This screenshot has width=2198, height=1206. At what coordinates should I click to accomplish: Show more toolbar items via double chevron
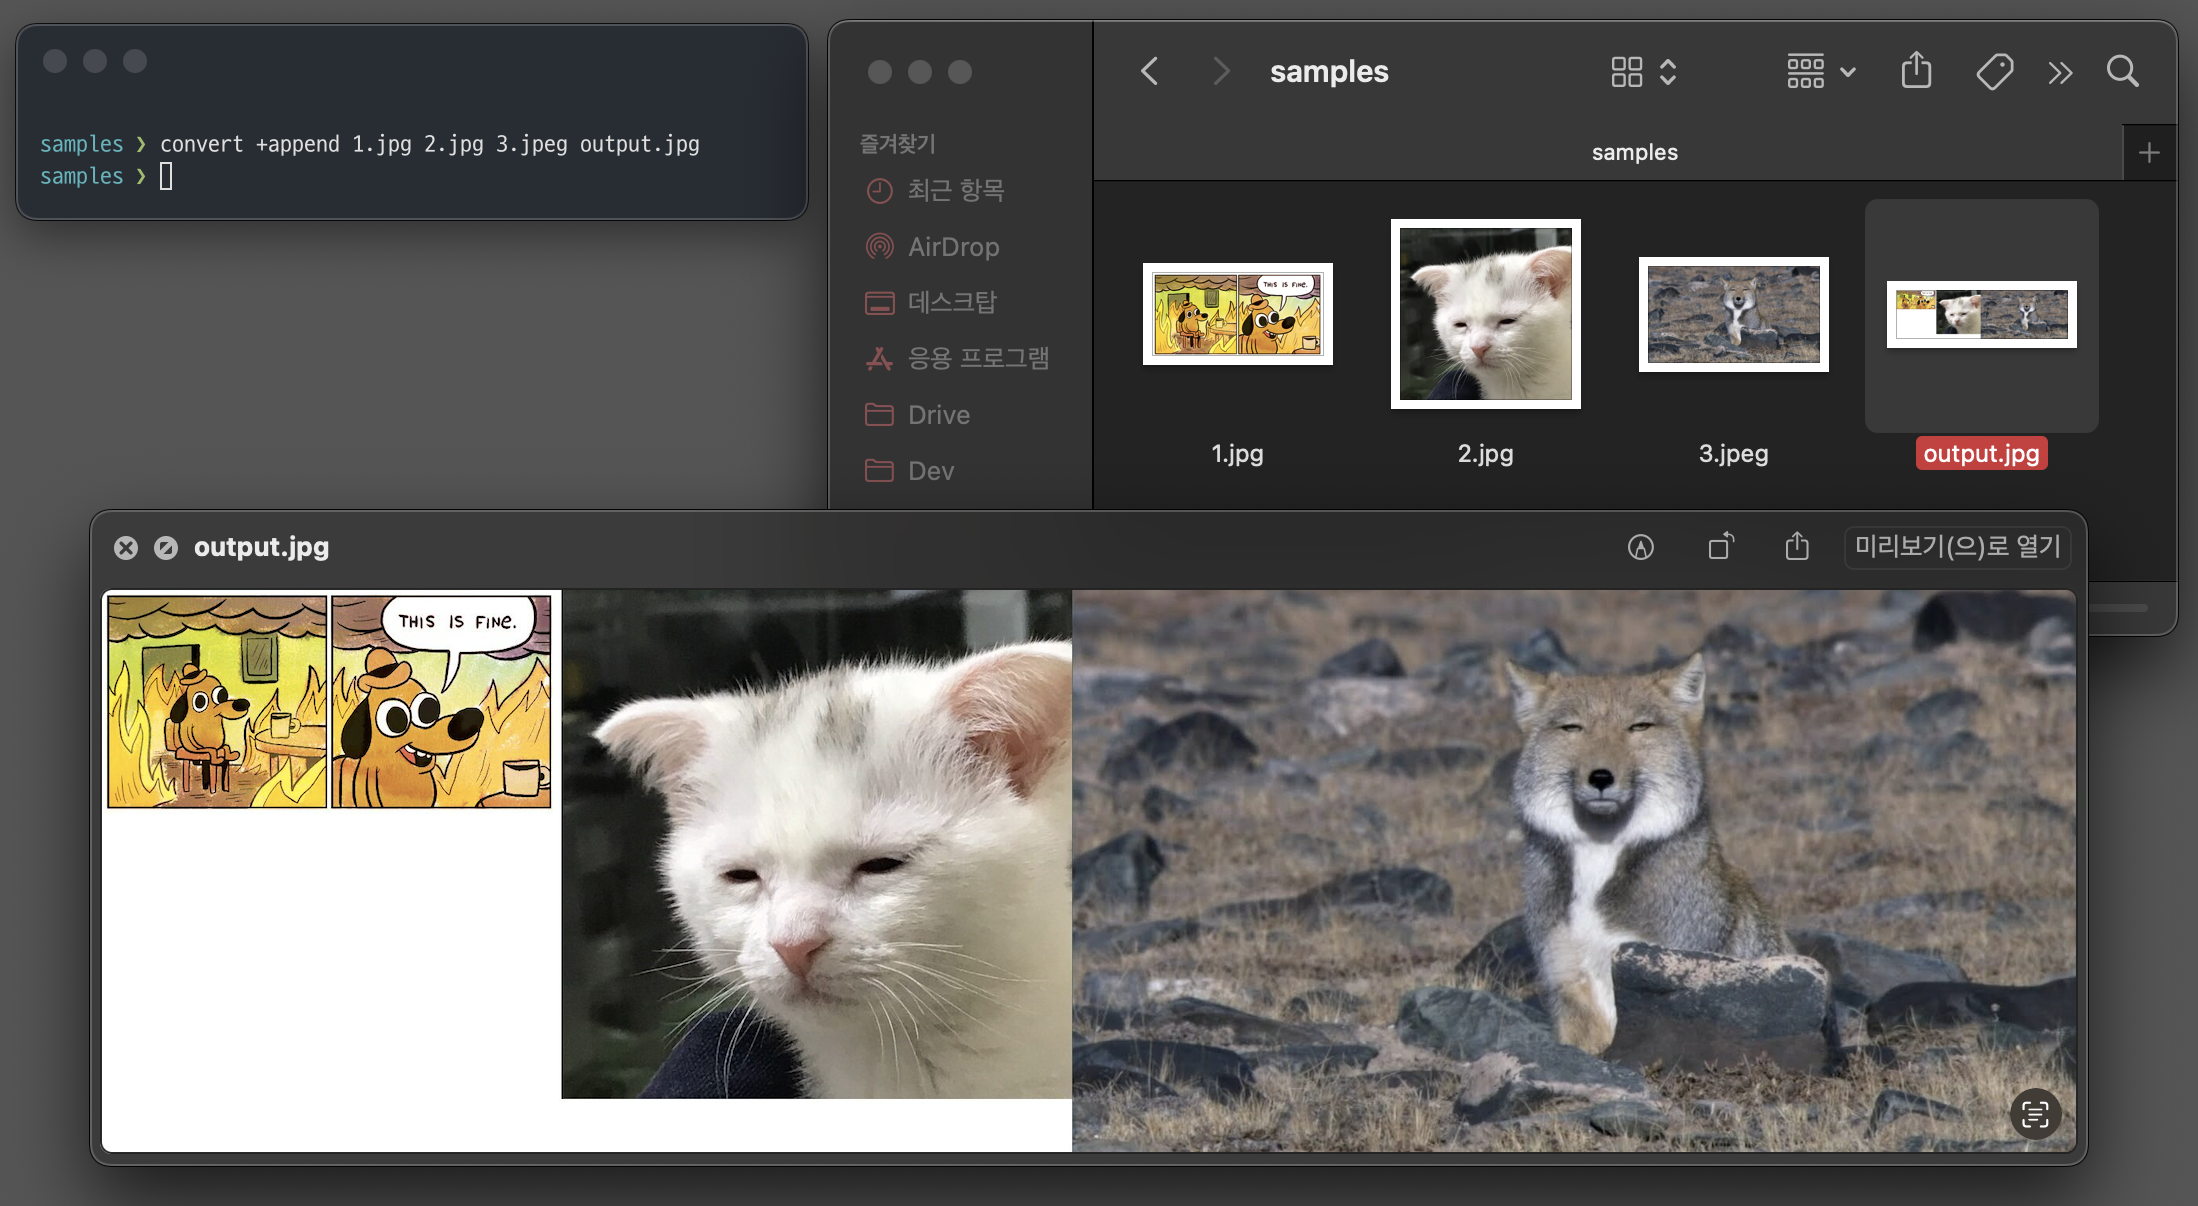click(2060, 72)
